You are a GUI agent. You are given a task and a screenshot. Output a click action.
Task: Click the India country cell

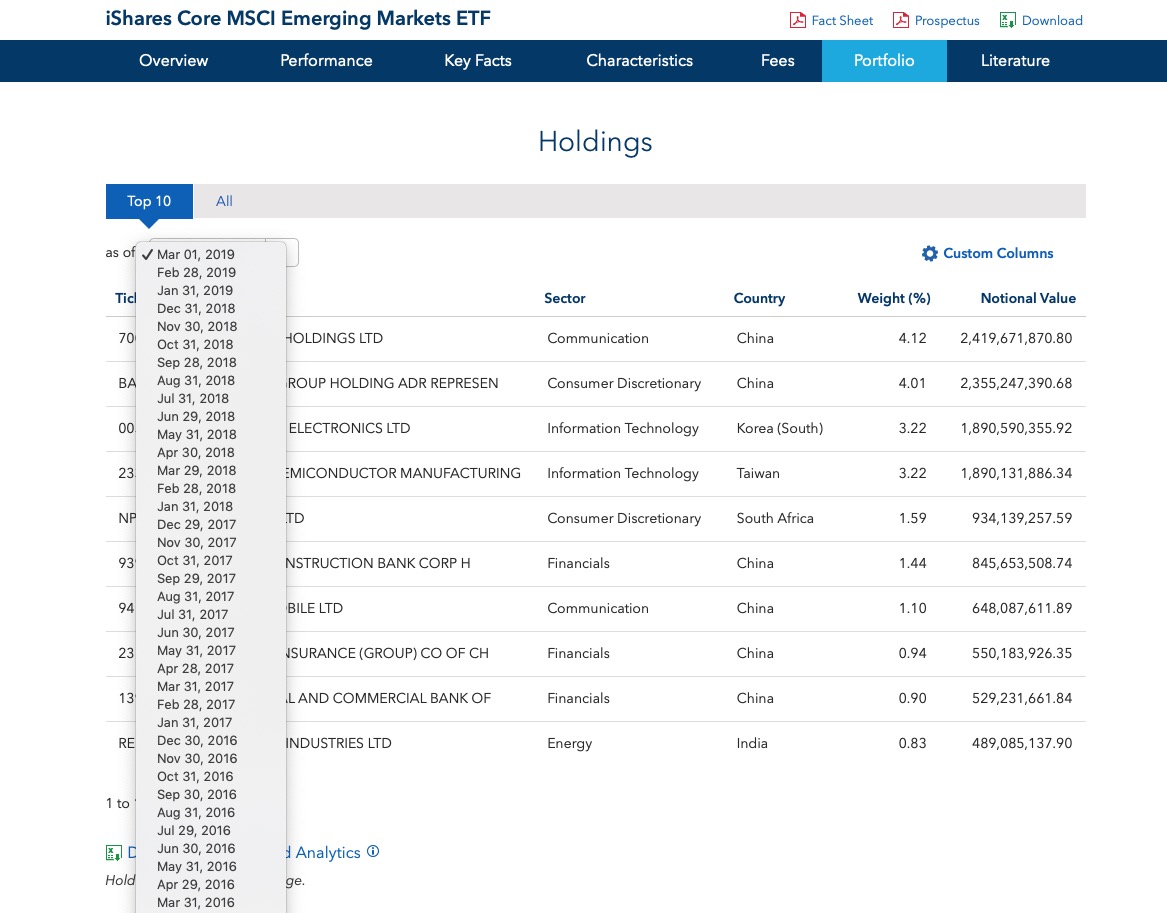752,743
